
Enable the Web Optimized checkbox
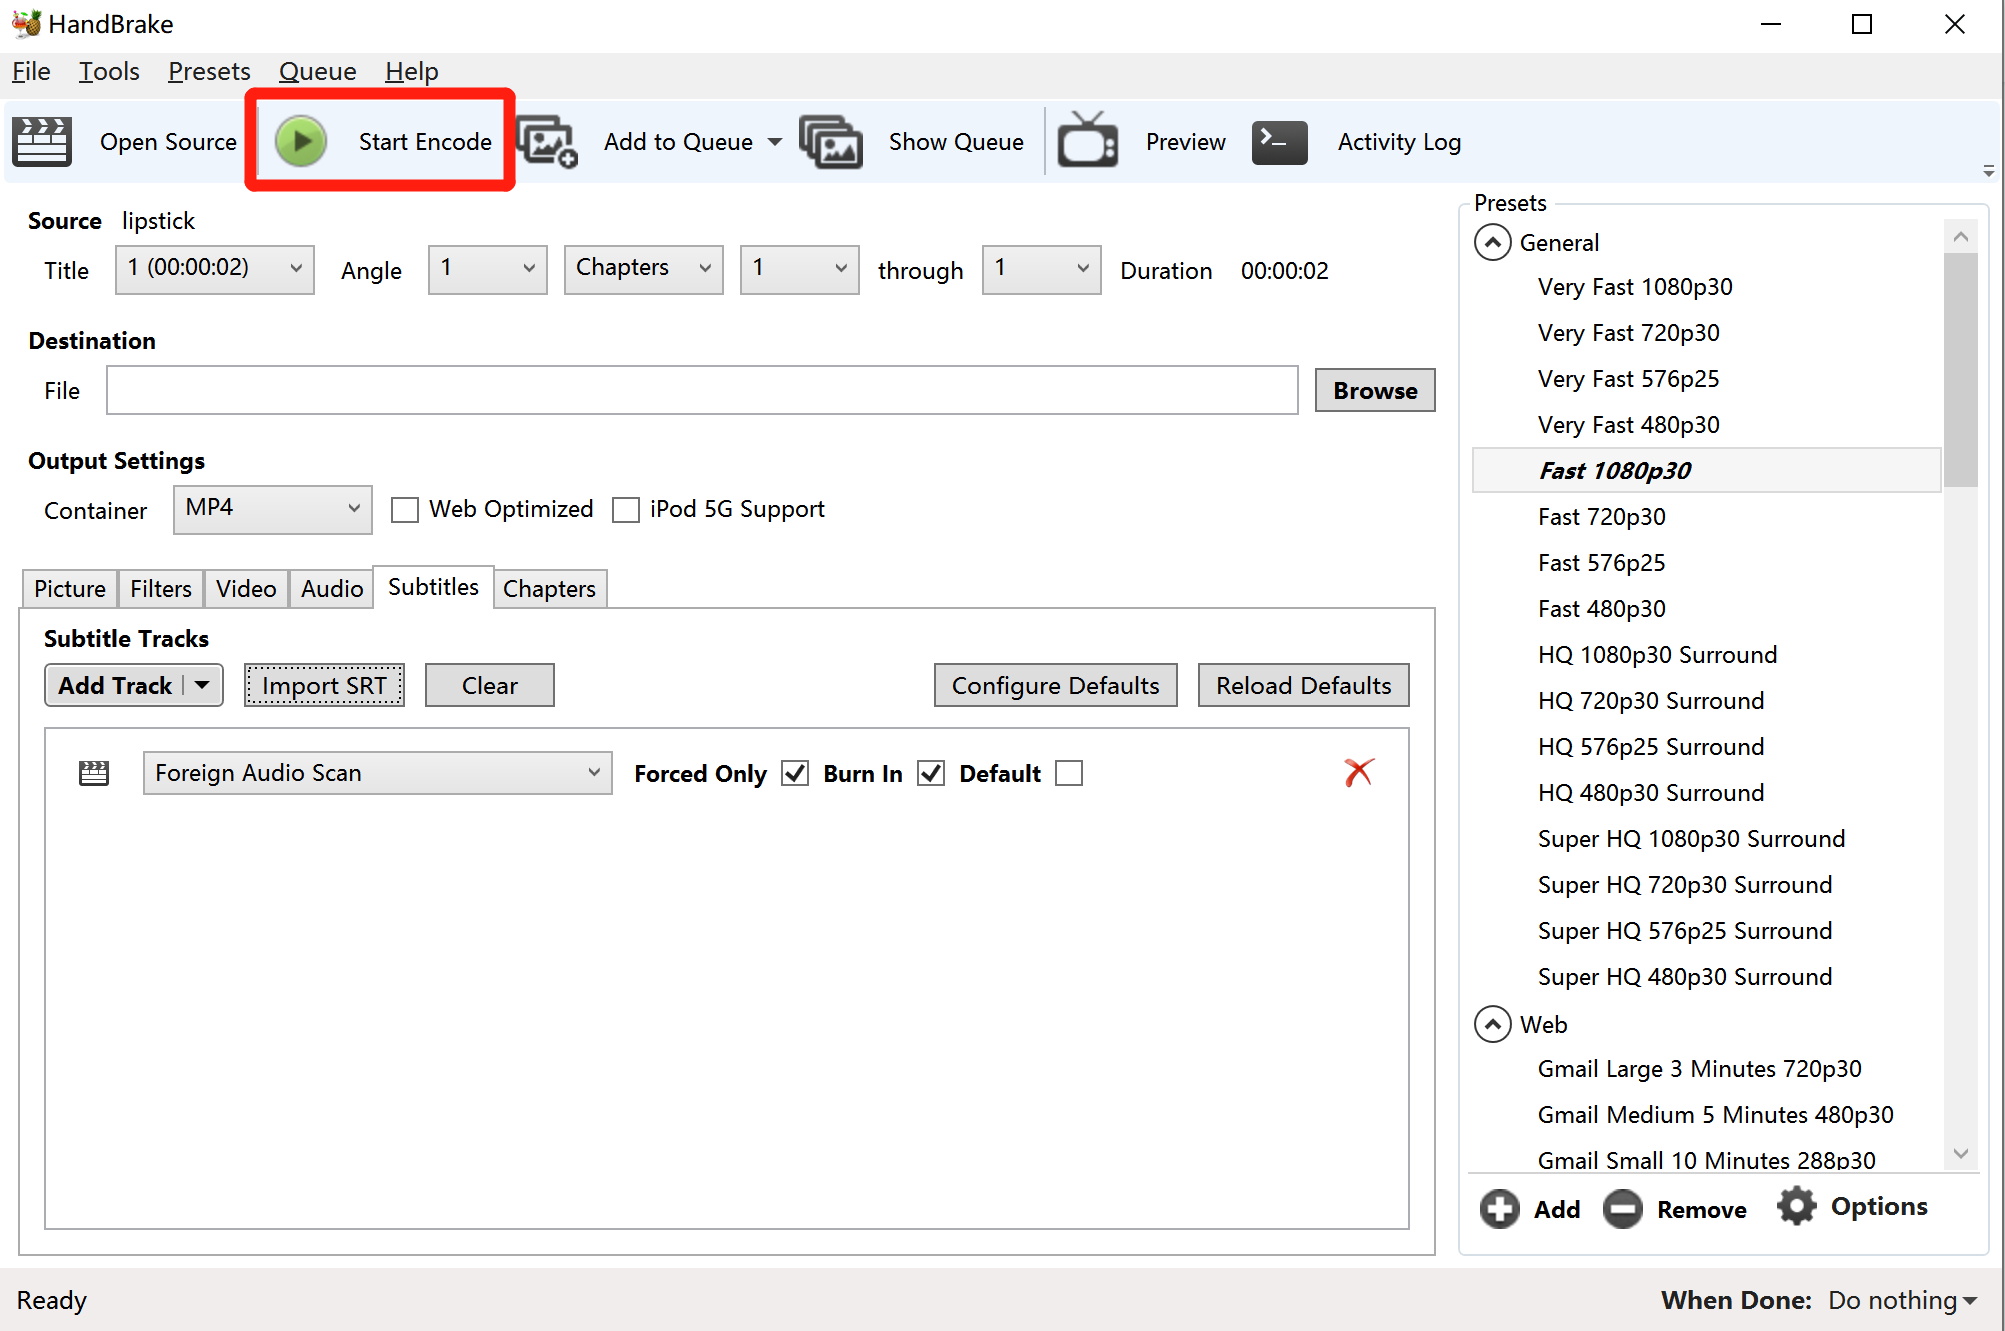point(405,510)
